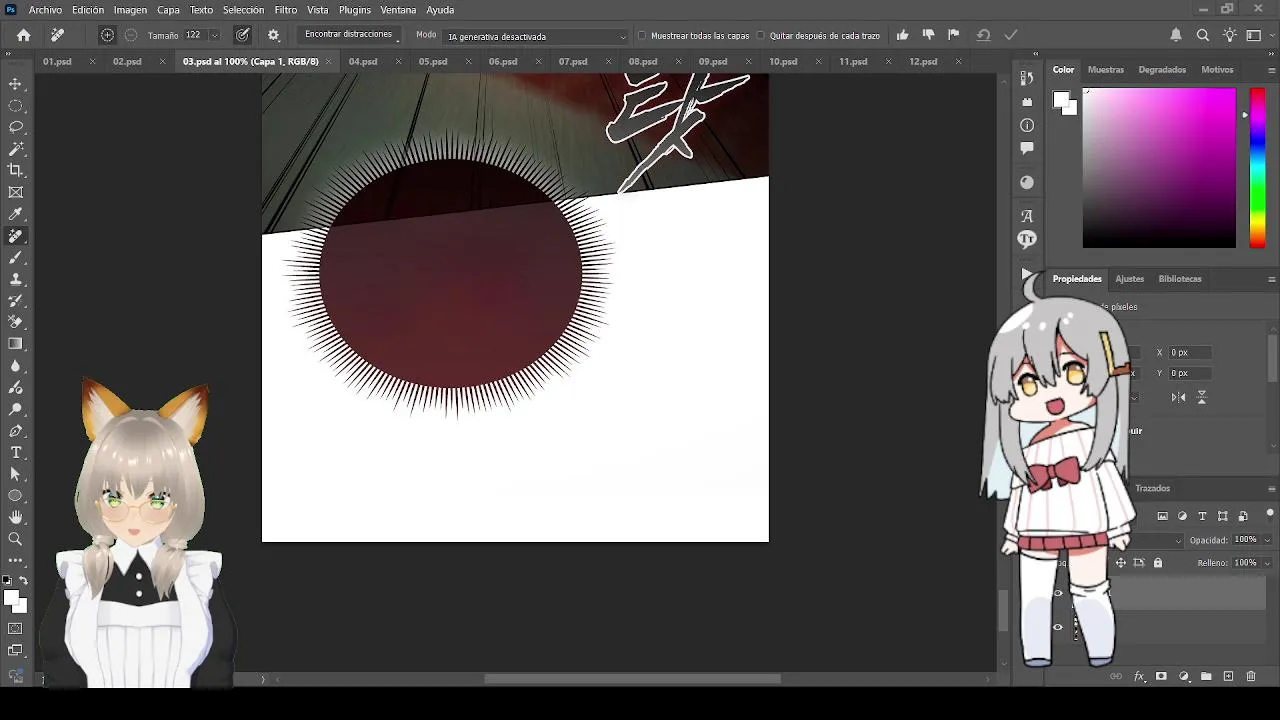1280x720 pixels.
Task: Pick a color in the magenta color field
Action: (1159, 168)
